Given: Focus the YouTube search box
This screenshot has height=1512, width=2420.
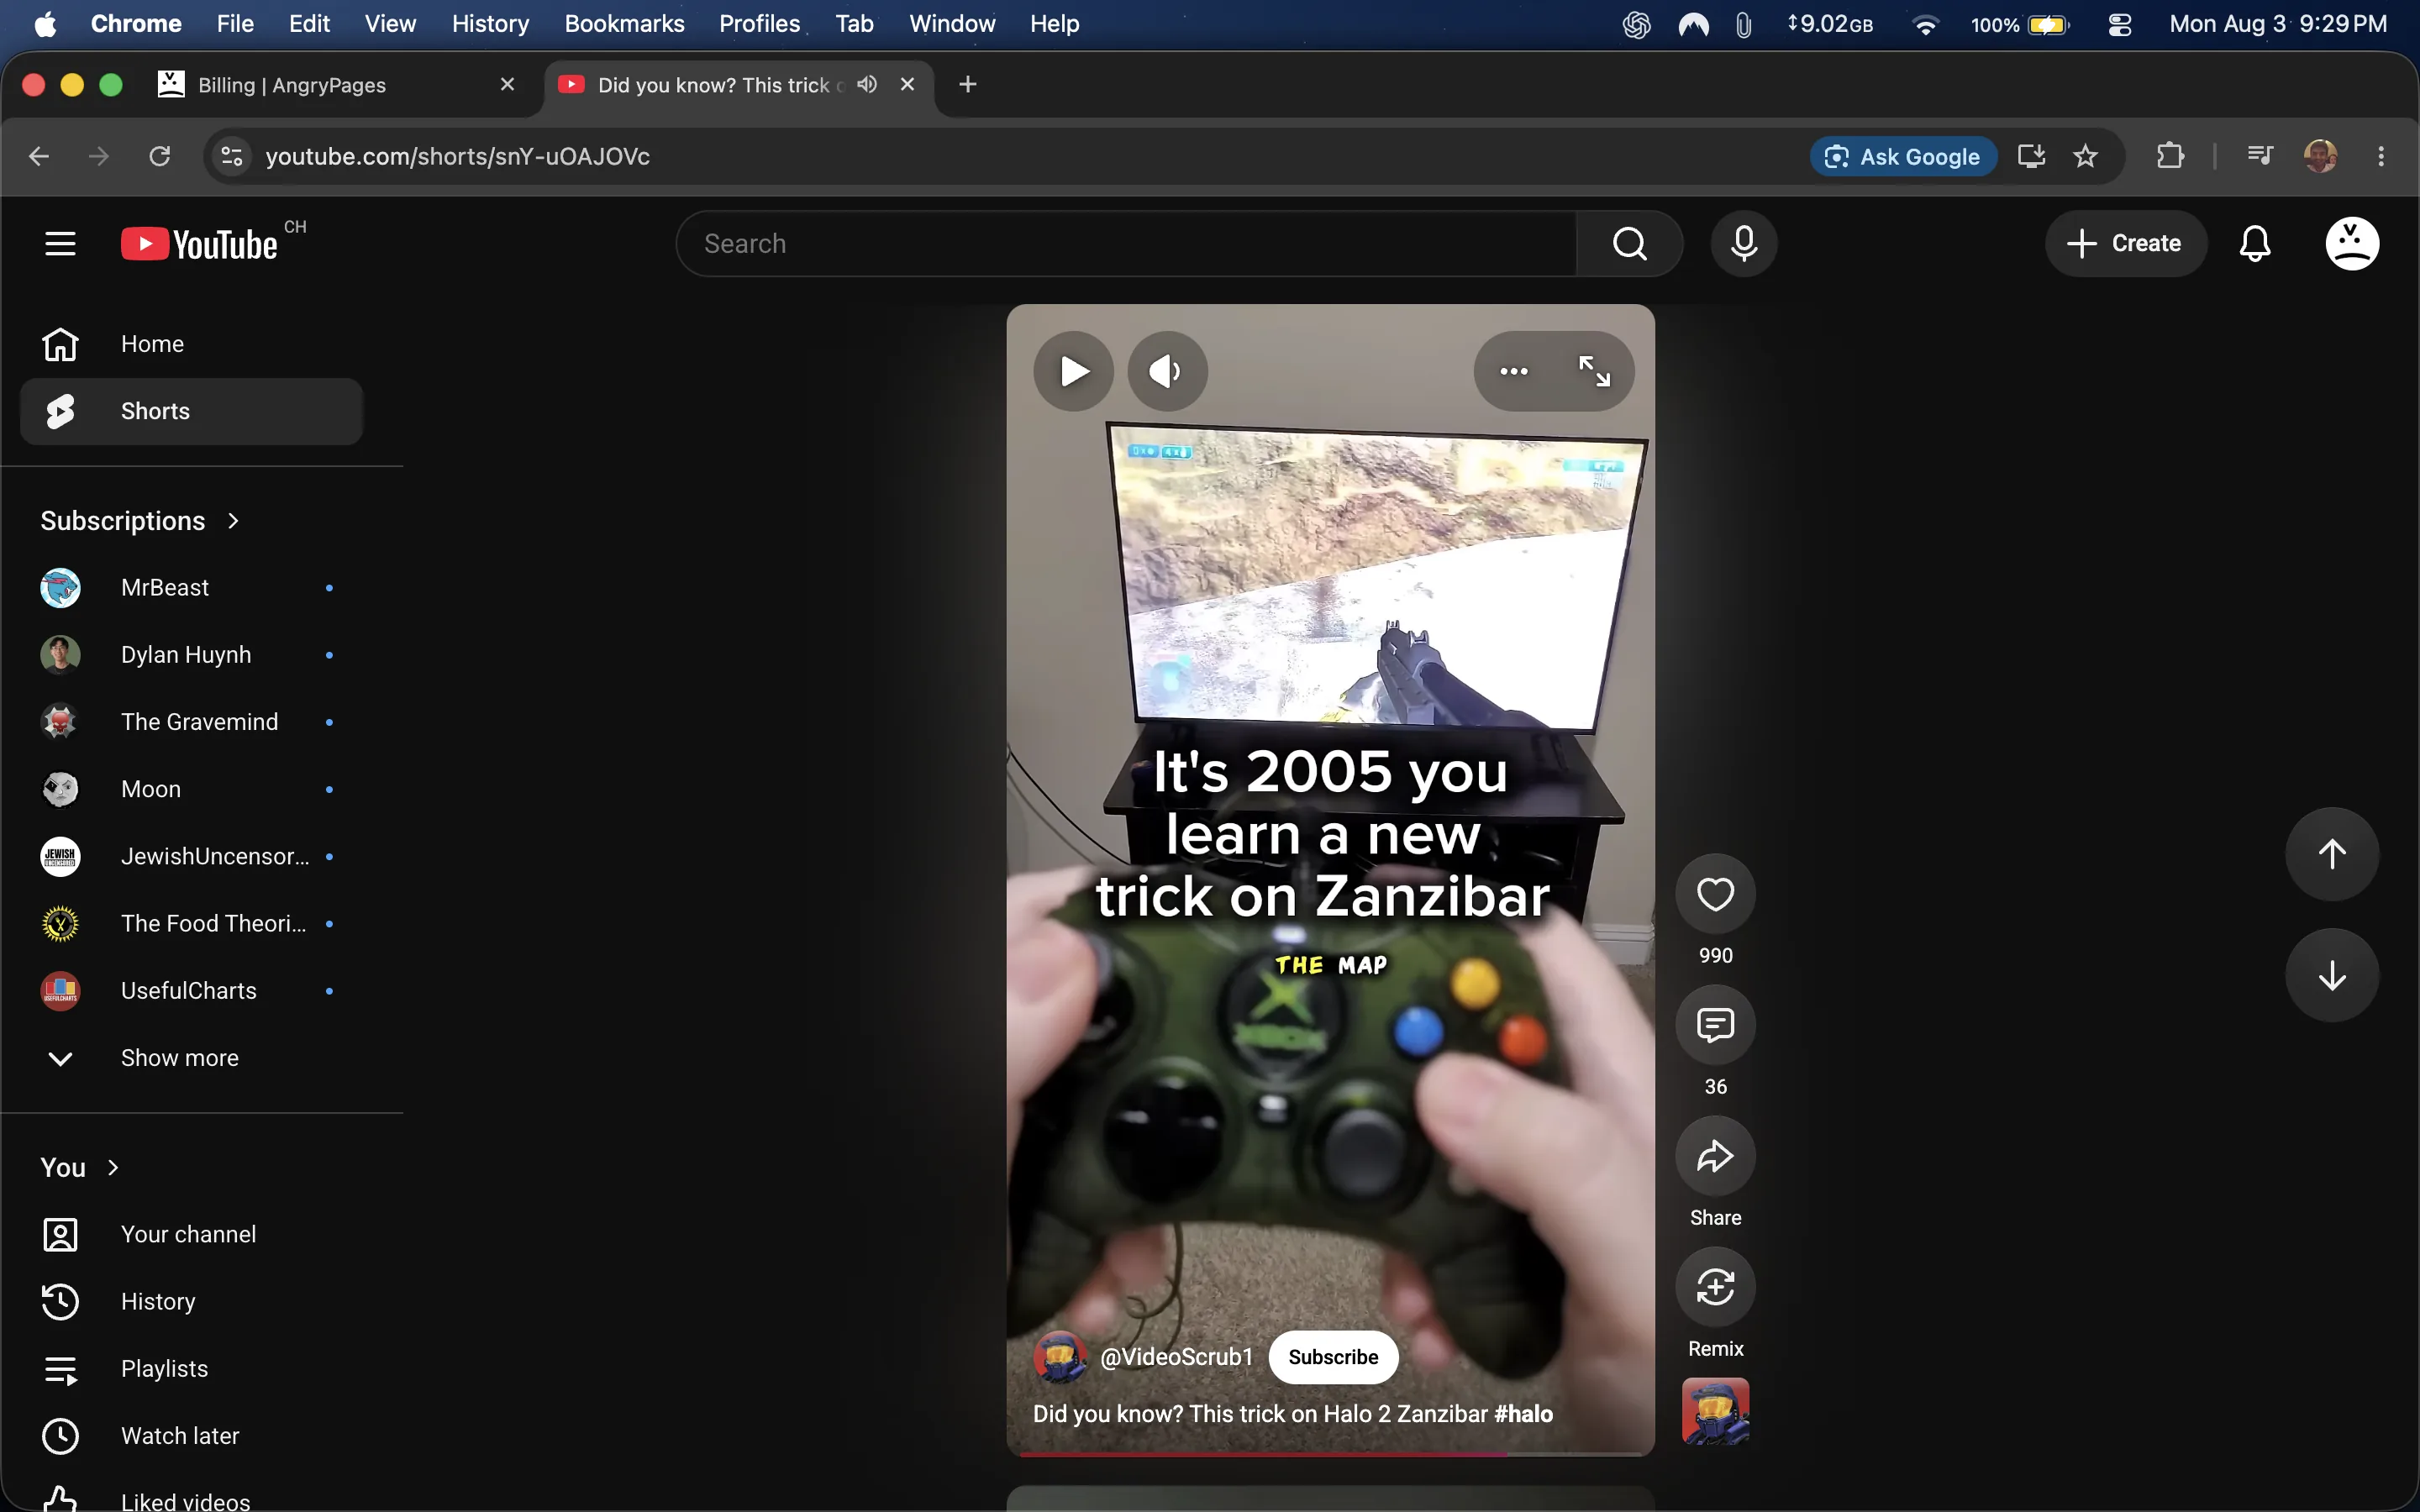Looking at the screenshot, I should click(x=1127, y=243).
